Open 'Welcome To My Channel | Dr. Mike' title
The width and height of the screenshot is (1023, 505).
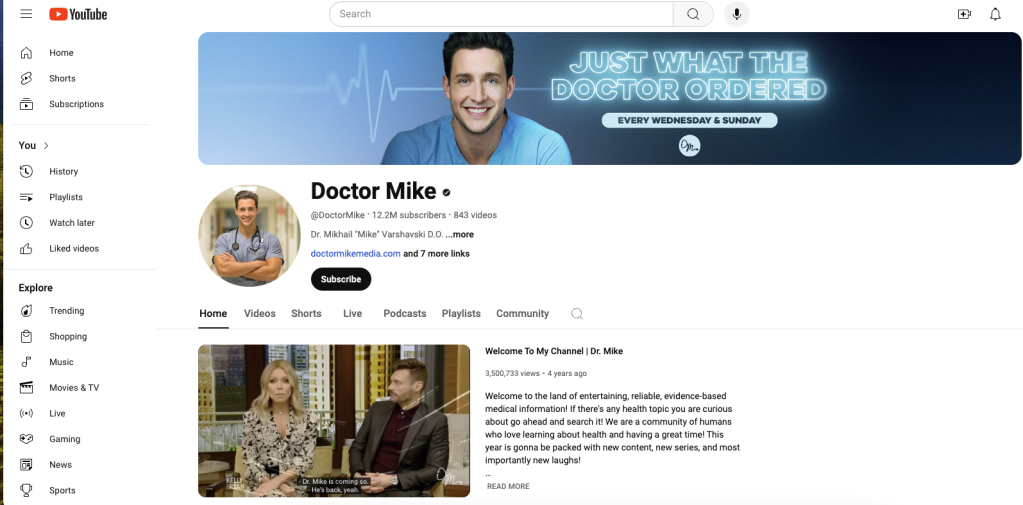pyautogui.click(x=554, y=351)
